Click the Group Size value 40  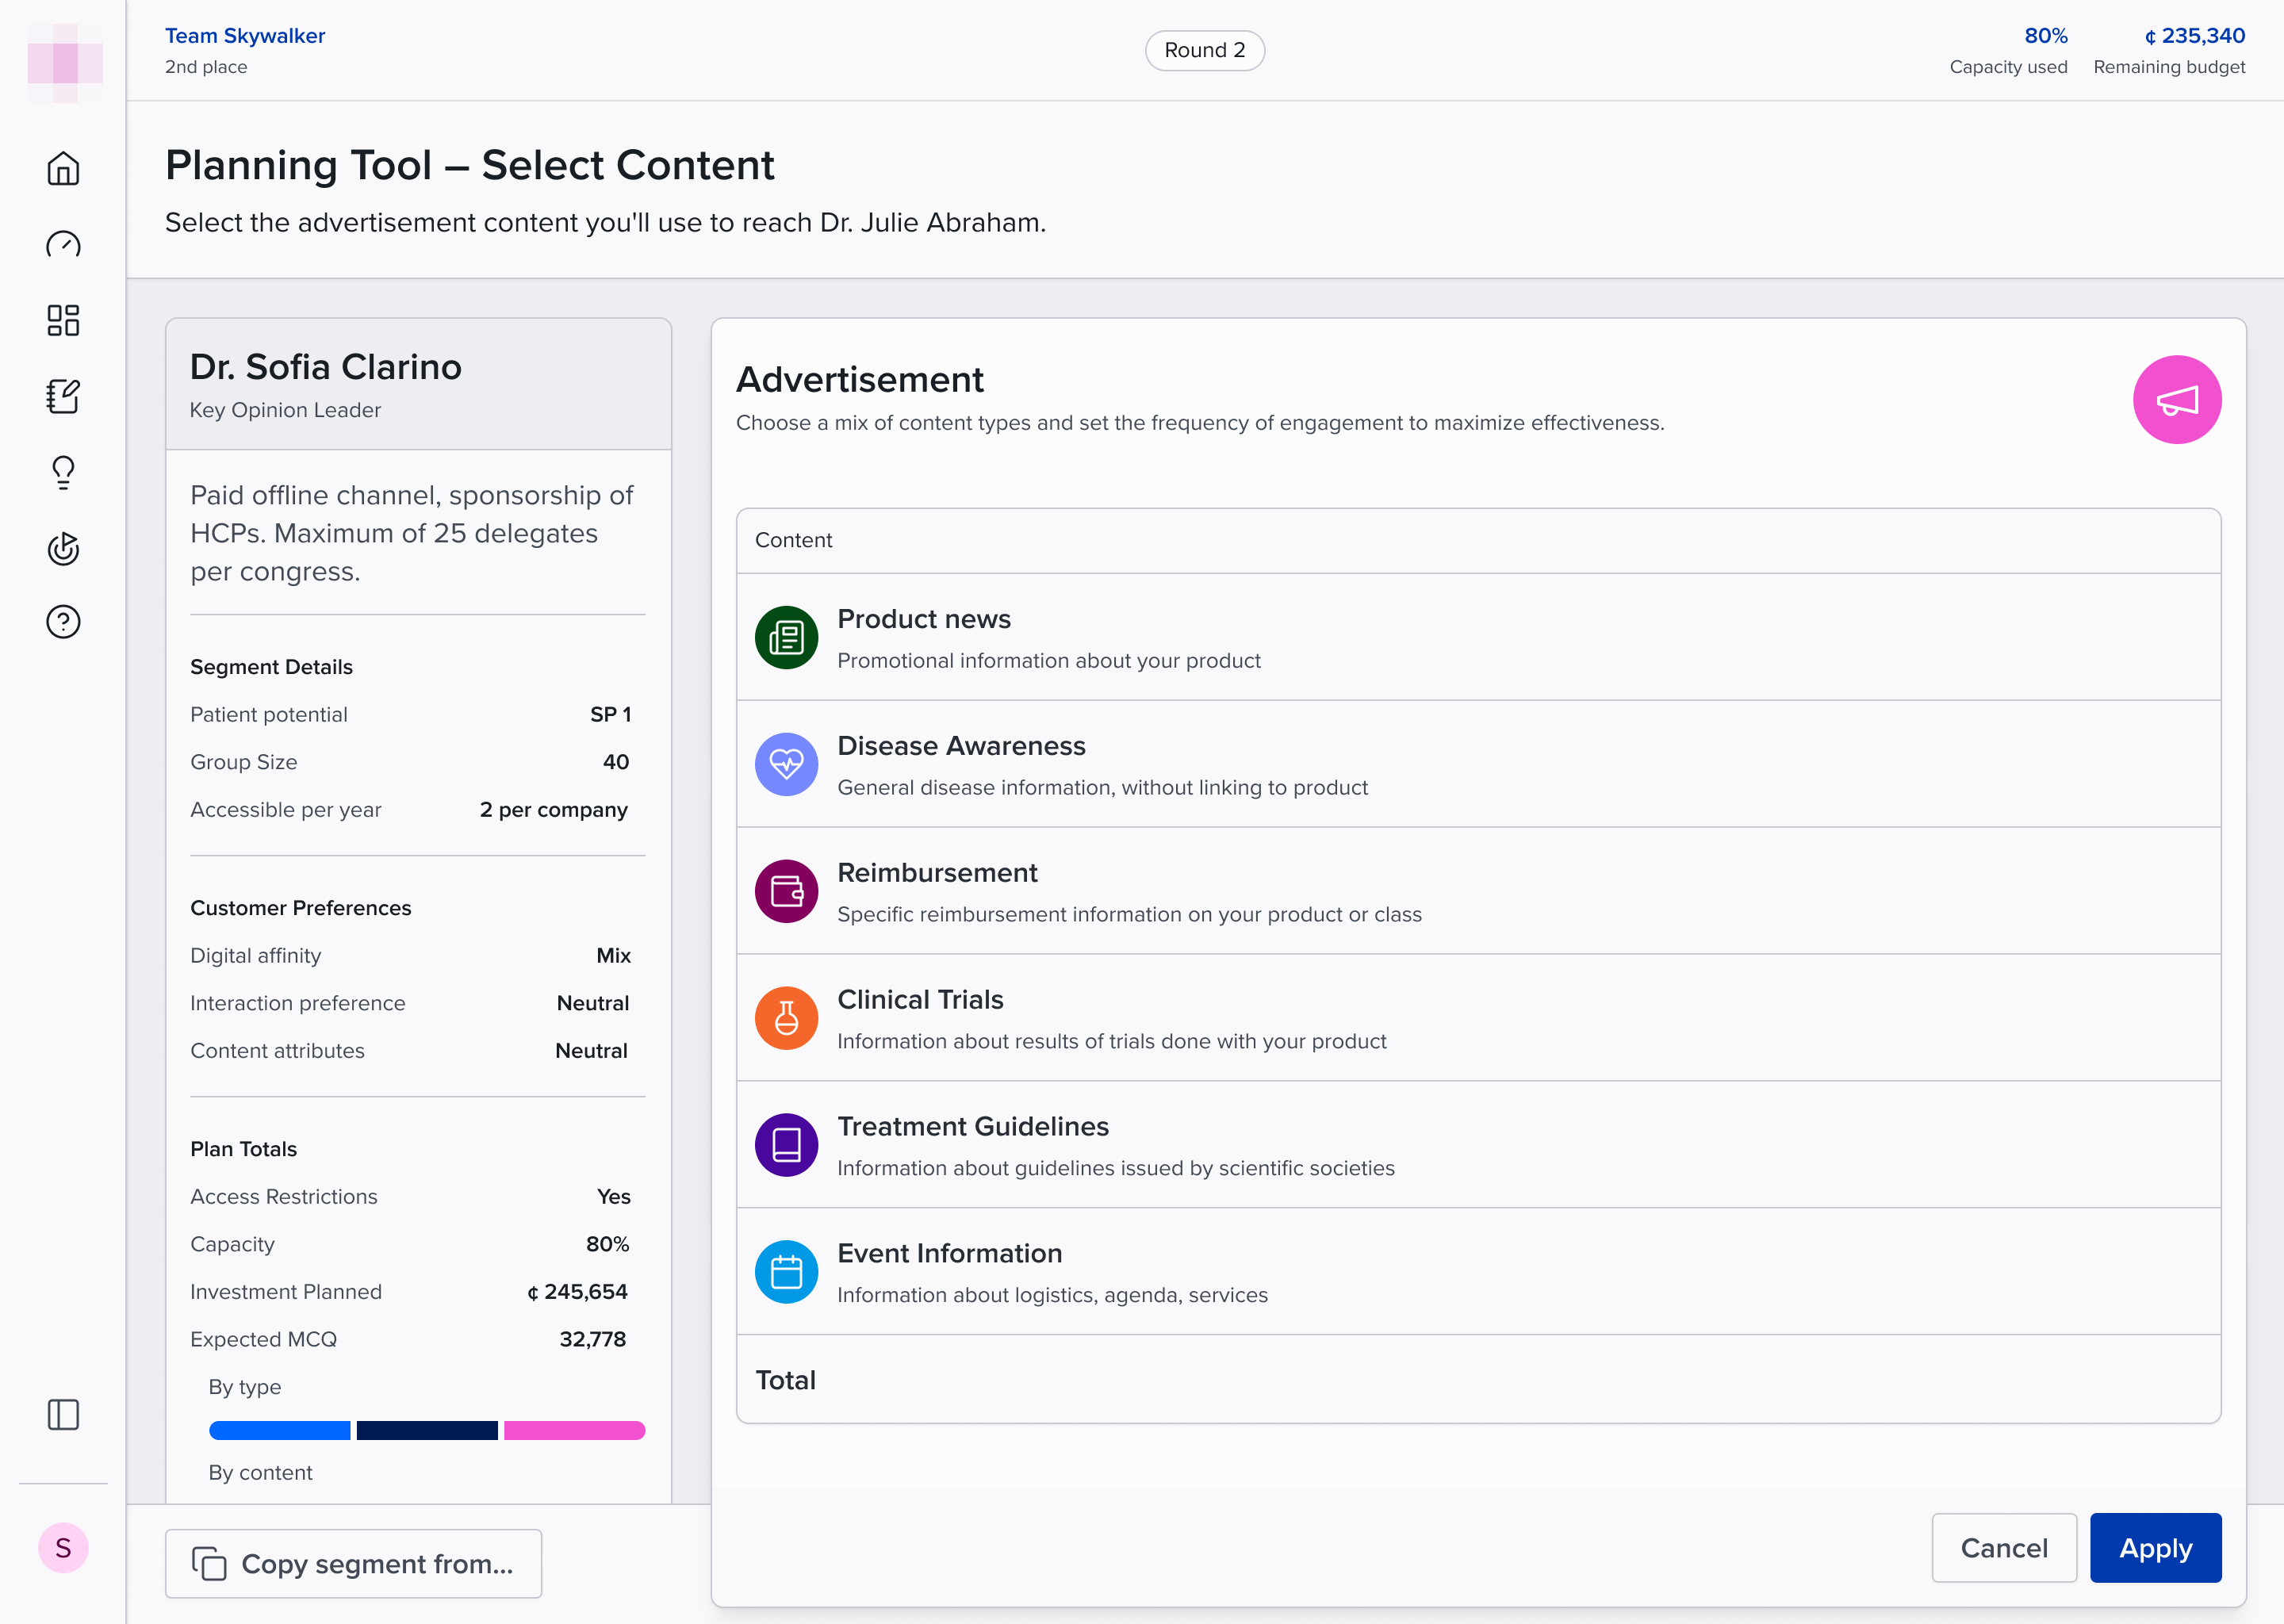[x=616, y=762]
